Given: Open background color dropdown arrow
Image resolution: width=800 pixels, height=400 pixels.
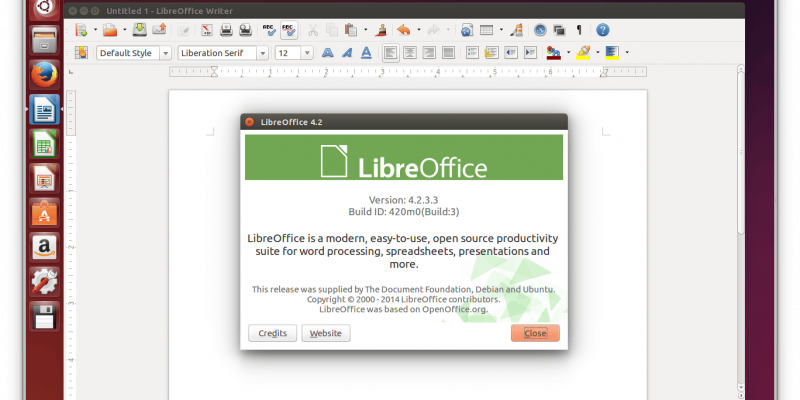Looking at the screenshot, I should pos(627,53).
